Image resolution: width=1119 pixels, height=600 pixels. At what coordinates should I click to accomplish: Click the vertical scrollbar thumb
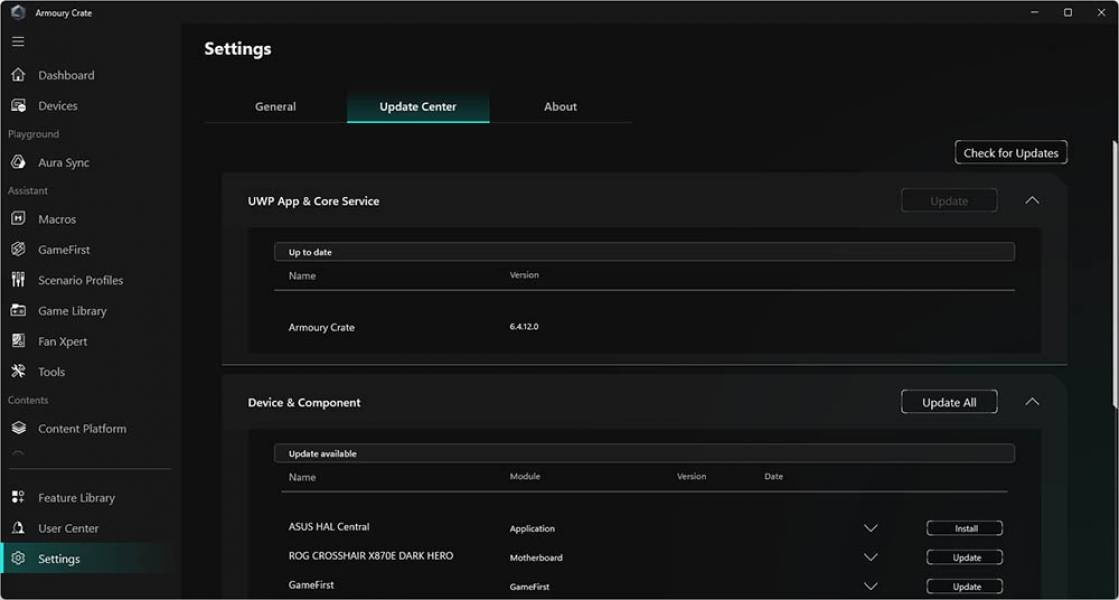click(x=1115, y=275)
